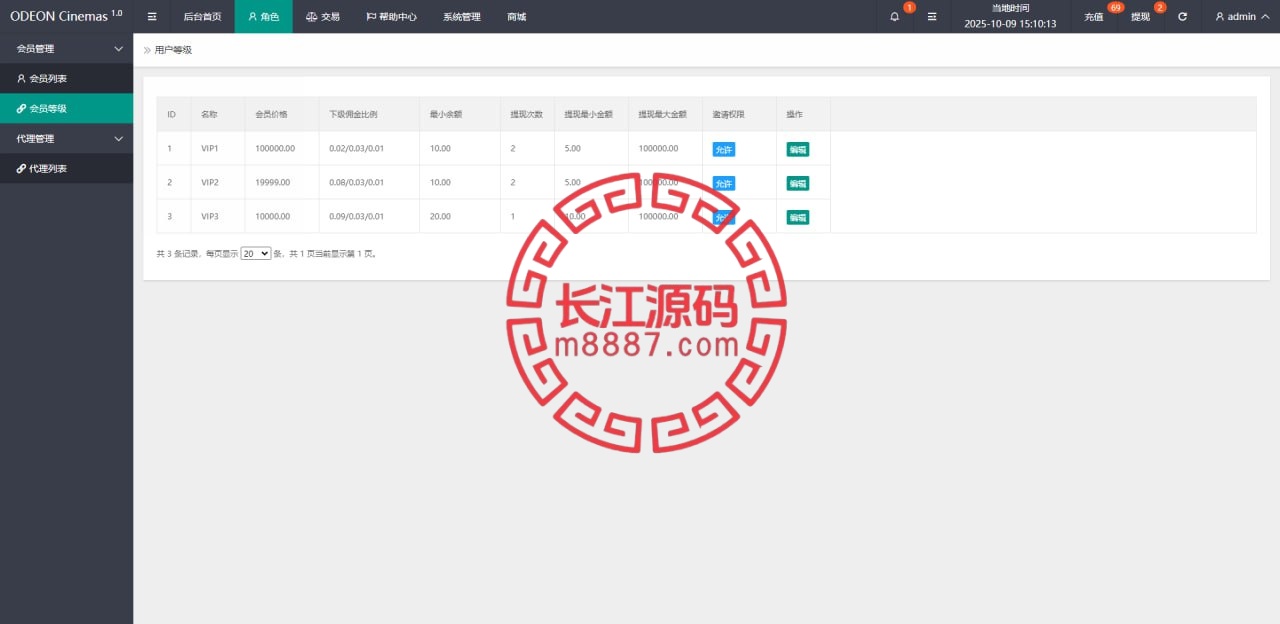1280x624 pixels.
Task: Click the list settings icon beside the bell
Action: pos(932,17)
